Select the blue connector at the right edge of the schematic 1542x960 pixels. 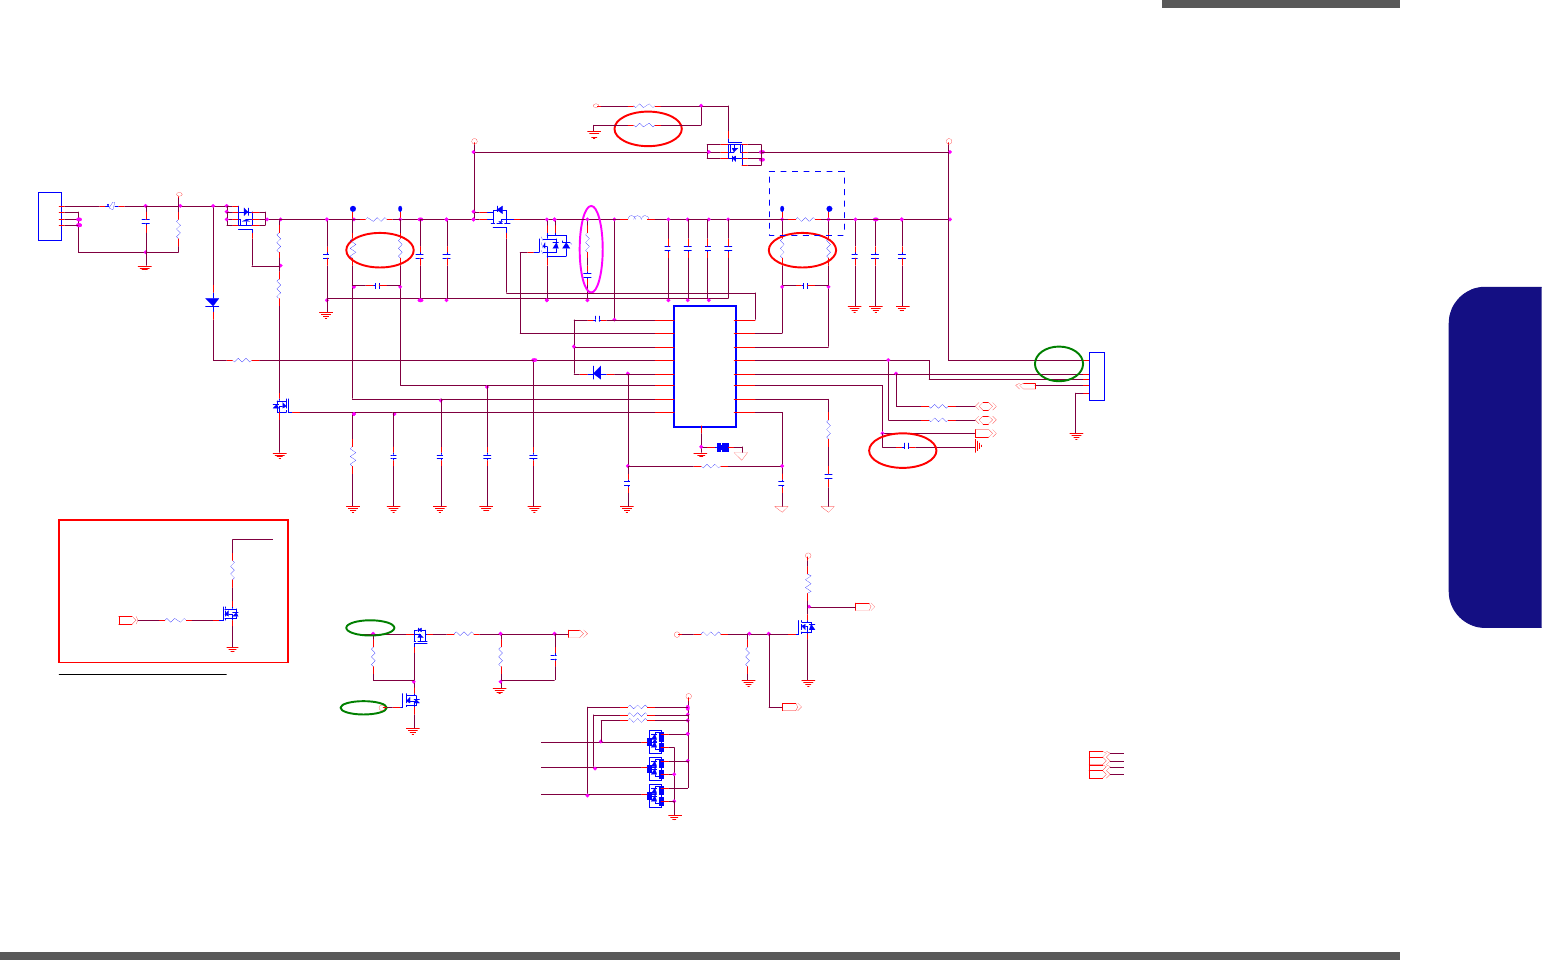click(1097, 376)
